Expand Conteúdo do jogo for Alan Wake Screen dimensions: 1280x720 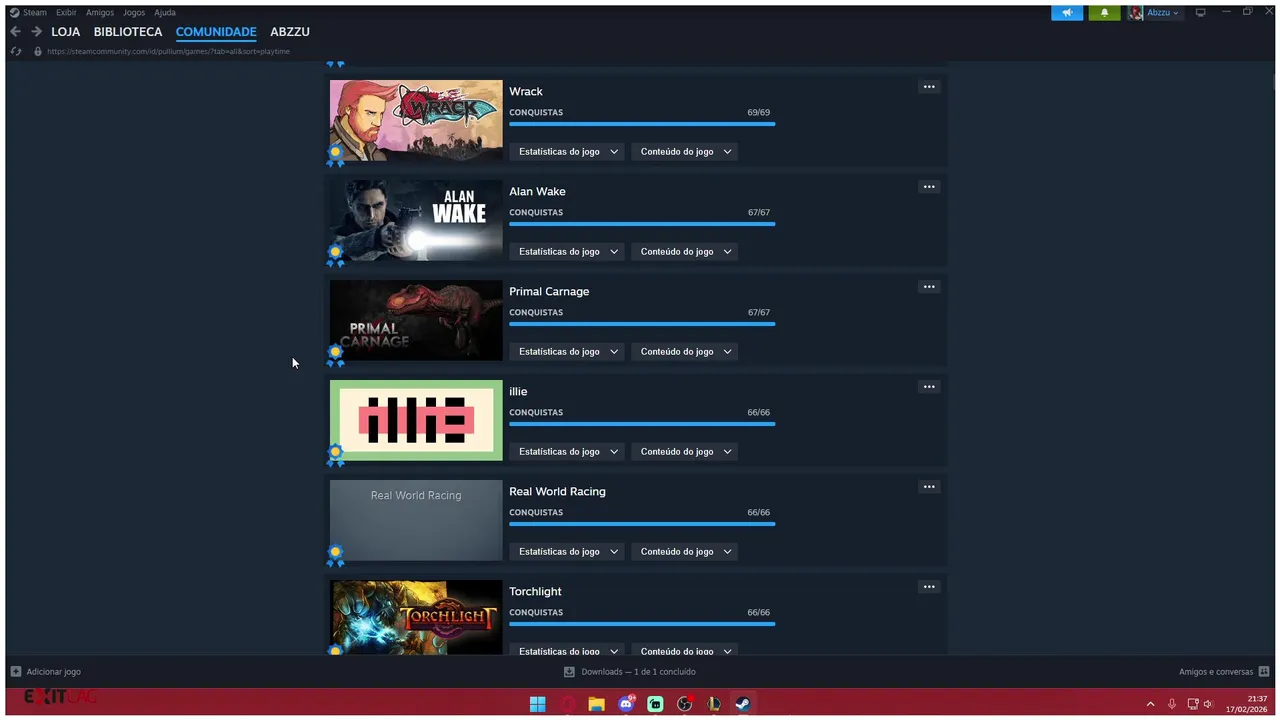(685, 252)
